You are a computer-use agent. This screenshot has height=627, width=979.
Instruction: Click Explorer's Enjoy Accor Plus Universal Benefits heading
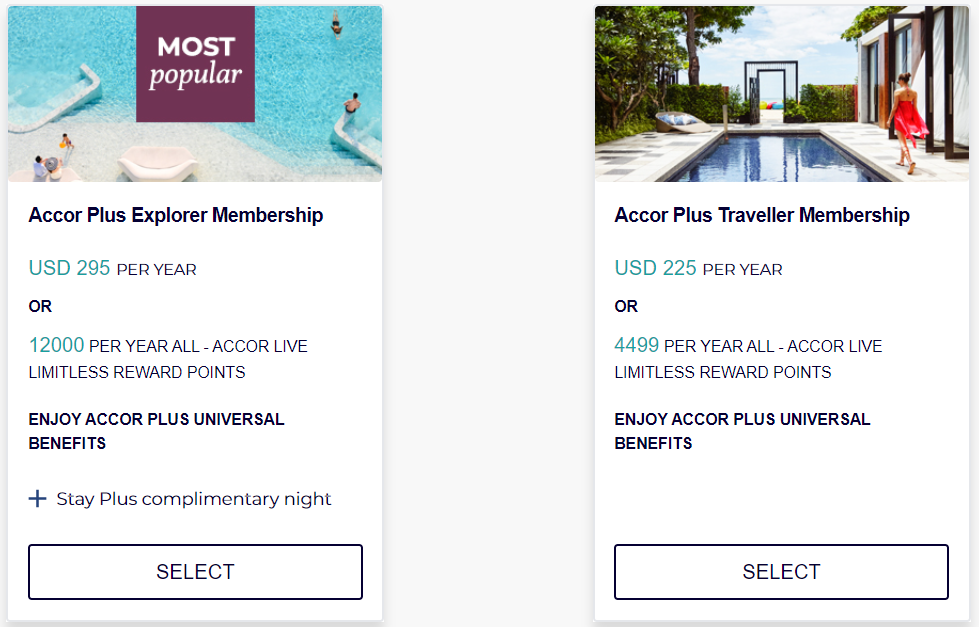click(156, 431)
